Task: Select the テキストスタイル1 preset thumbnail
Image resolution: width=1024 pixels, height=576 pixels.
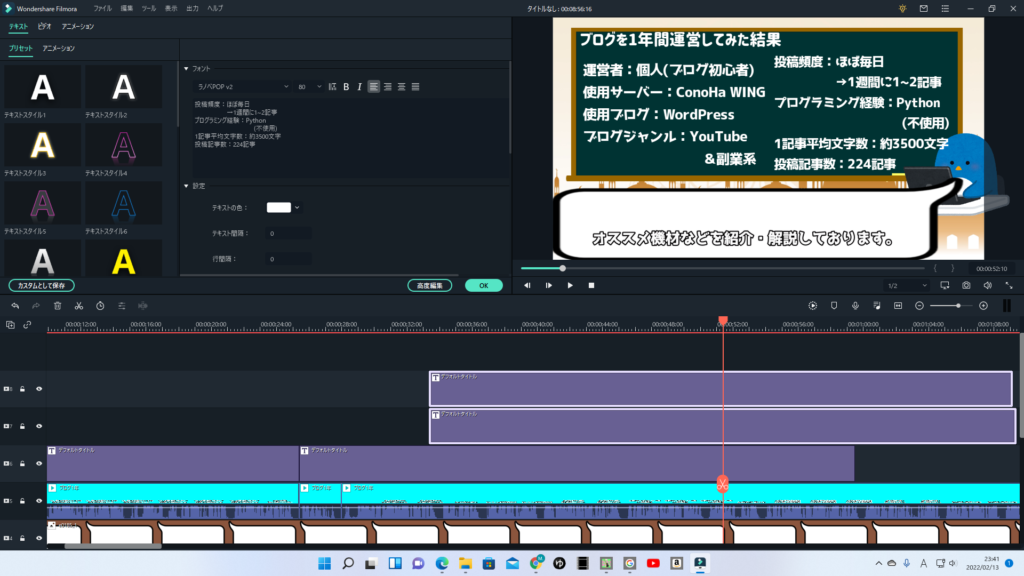Action: coord(42,87)
